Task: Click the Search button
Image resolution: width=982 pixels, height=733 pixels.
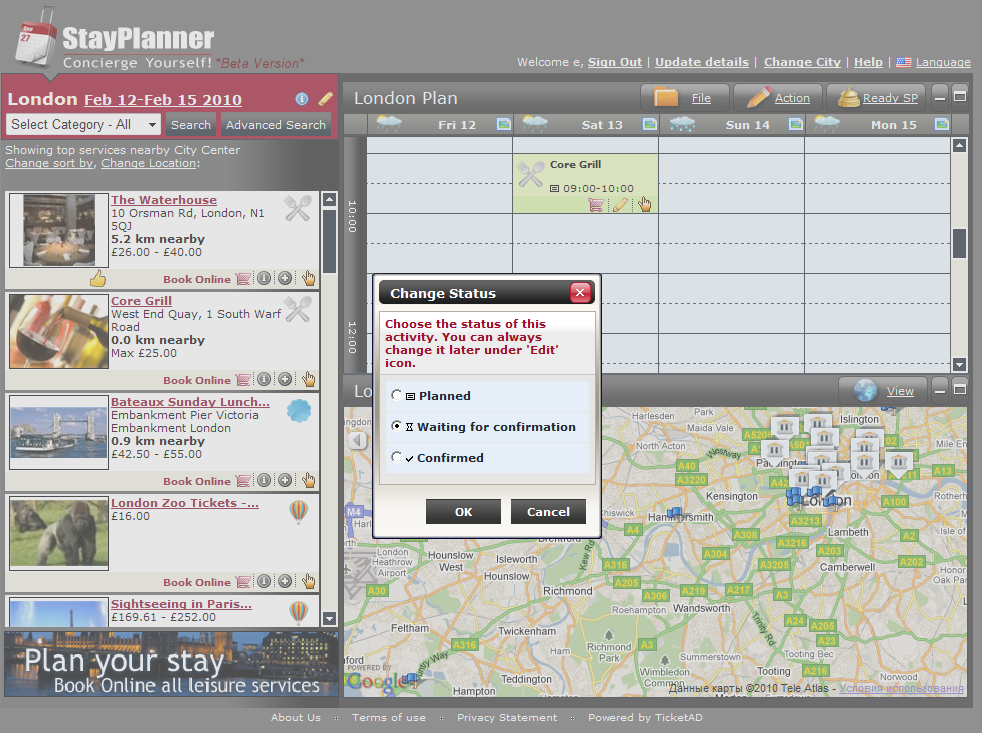Action: point(191,125)
